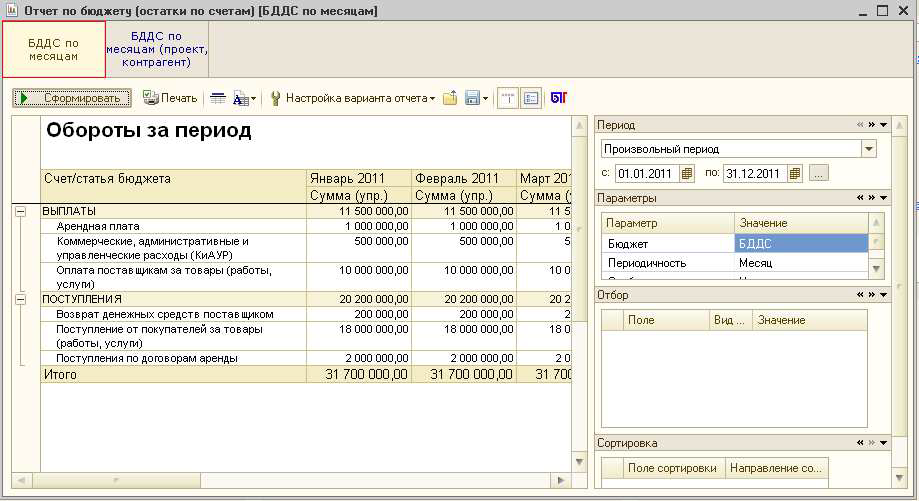Select the БДДС budget value cell
The image size is (919, 501).
pos(801,243)
